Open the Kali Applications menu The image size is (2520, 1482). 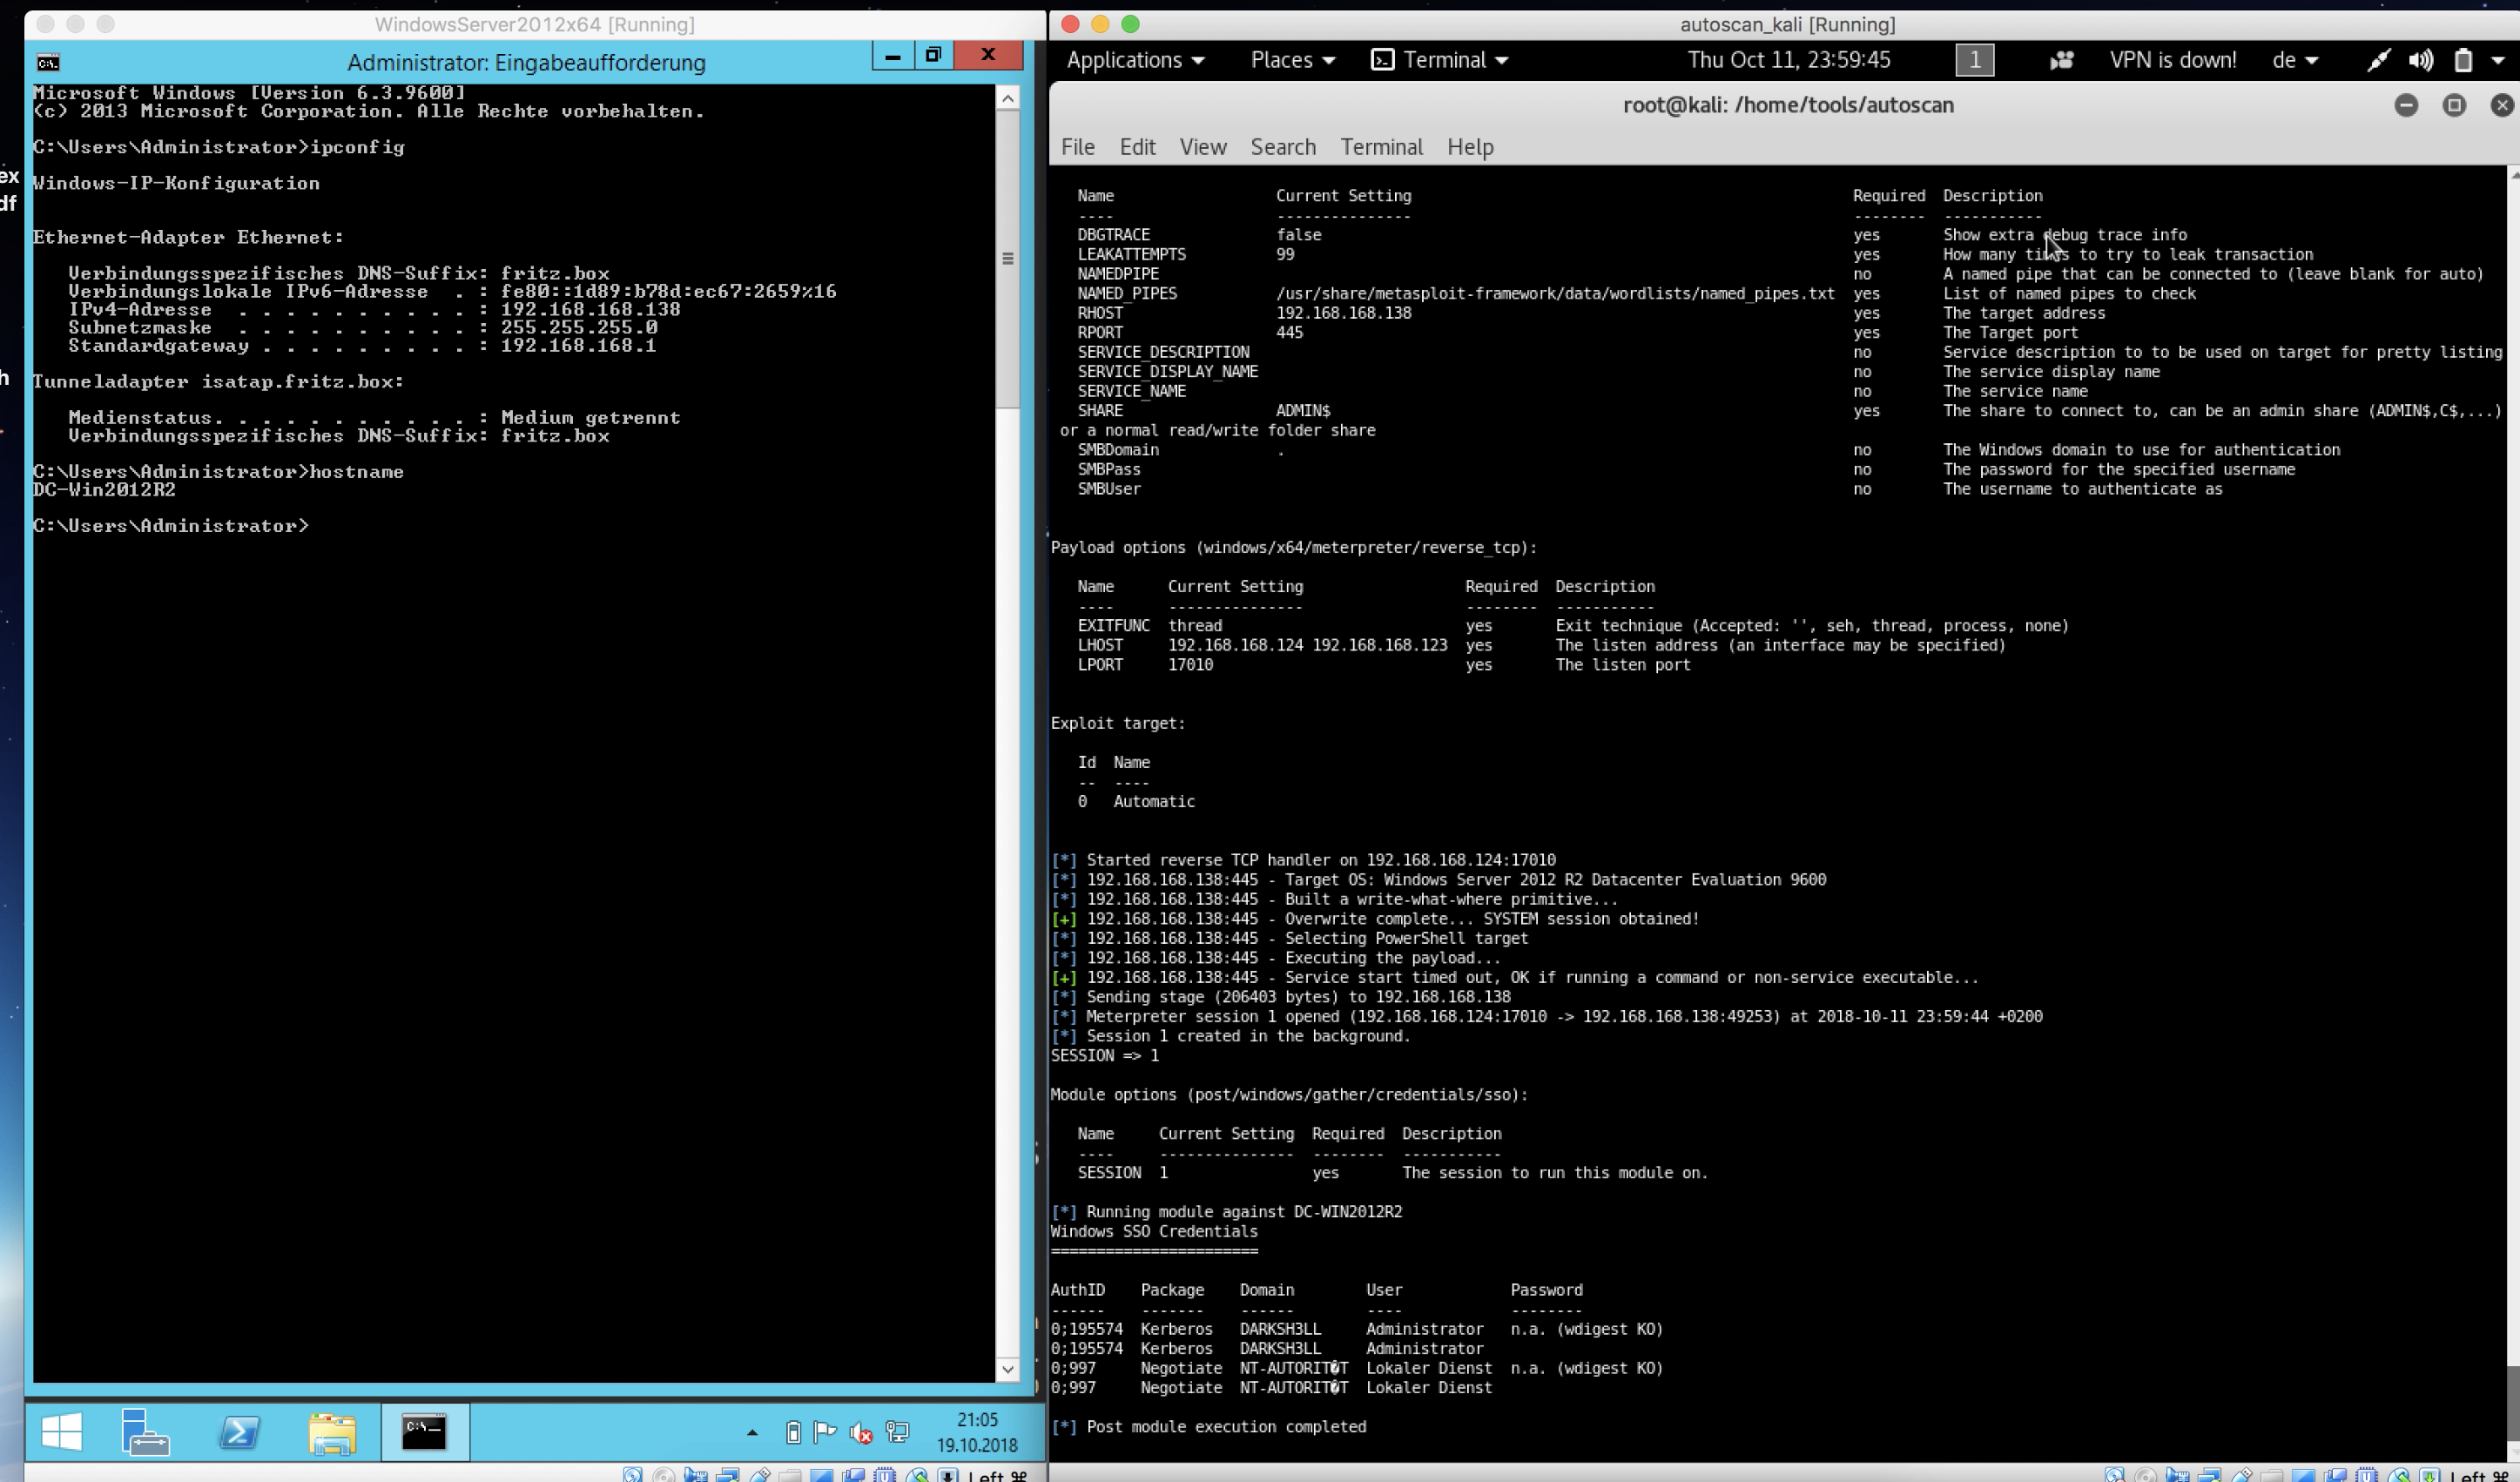1135,60
